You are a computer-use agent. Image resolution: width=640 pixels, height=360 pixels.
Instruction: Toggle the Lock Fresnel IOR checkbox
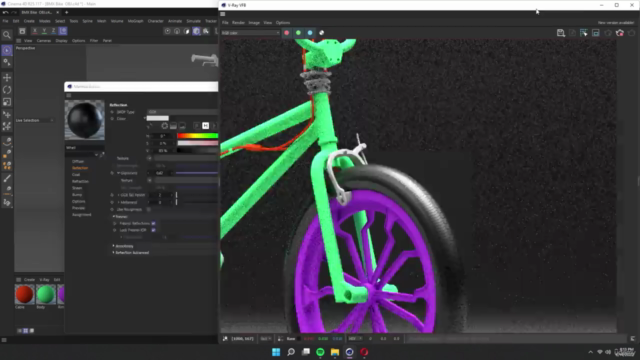[x=153, y=230]
